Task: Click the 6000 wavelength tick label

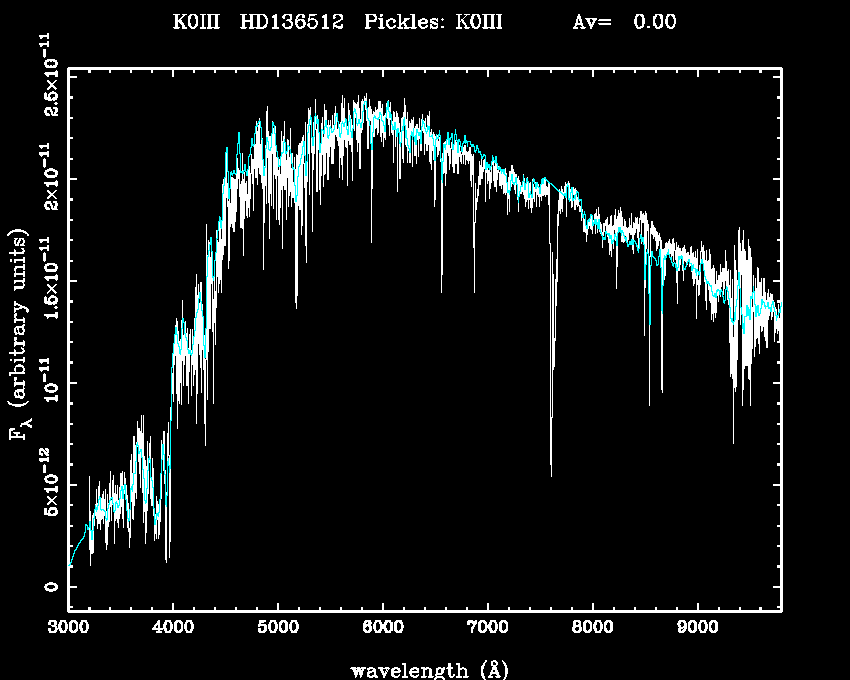Action: point(382,630)
